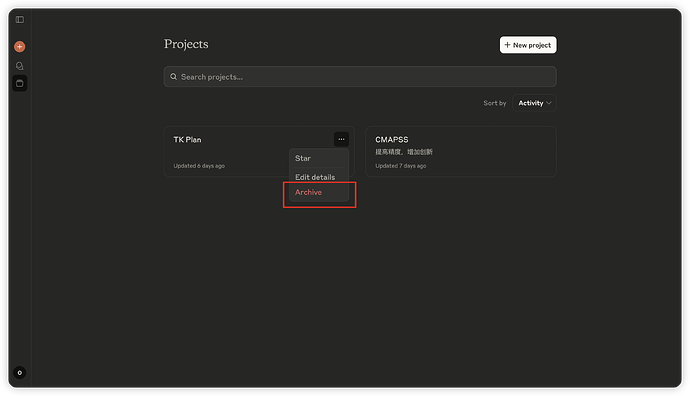Create a new project
The height and width of the screenshot is (396, 690).
click(x=528, y=45)
